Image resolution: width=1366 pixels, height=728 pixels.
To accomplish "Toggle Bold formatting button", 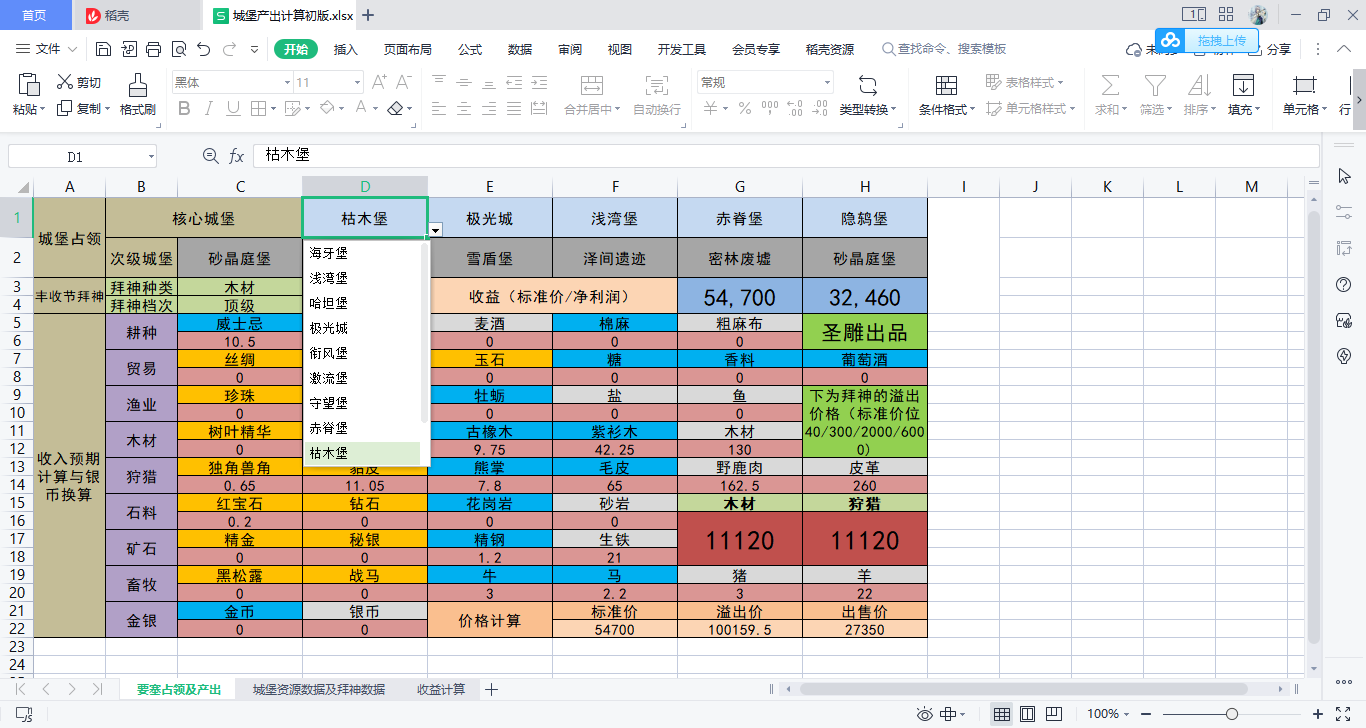I will (x=183, y=108).
